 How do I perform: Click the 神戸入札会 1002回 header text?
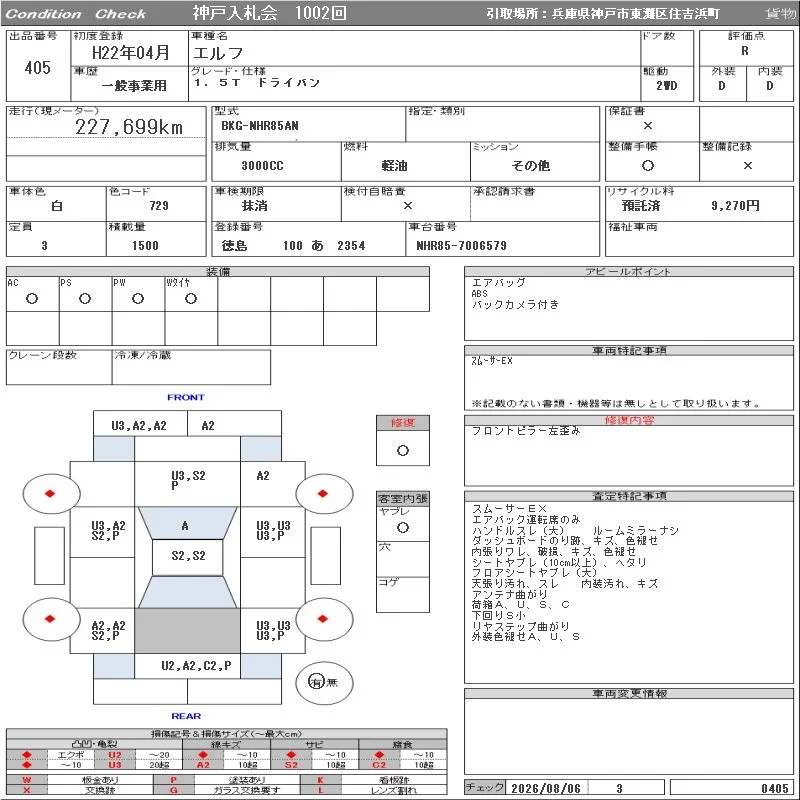tap(270, 13)
